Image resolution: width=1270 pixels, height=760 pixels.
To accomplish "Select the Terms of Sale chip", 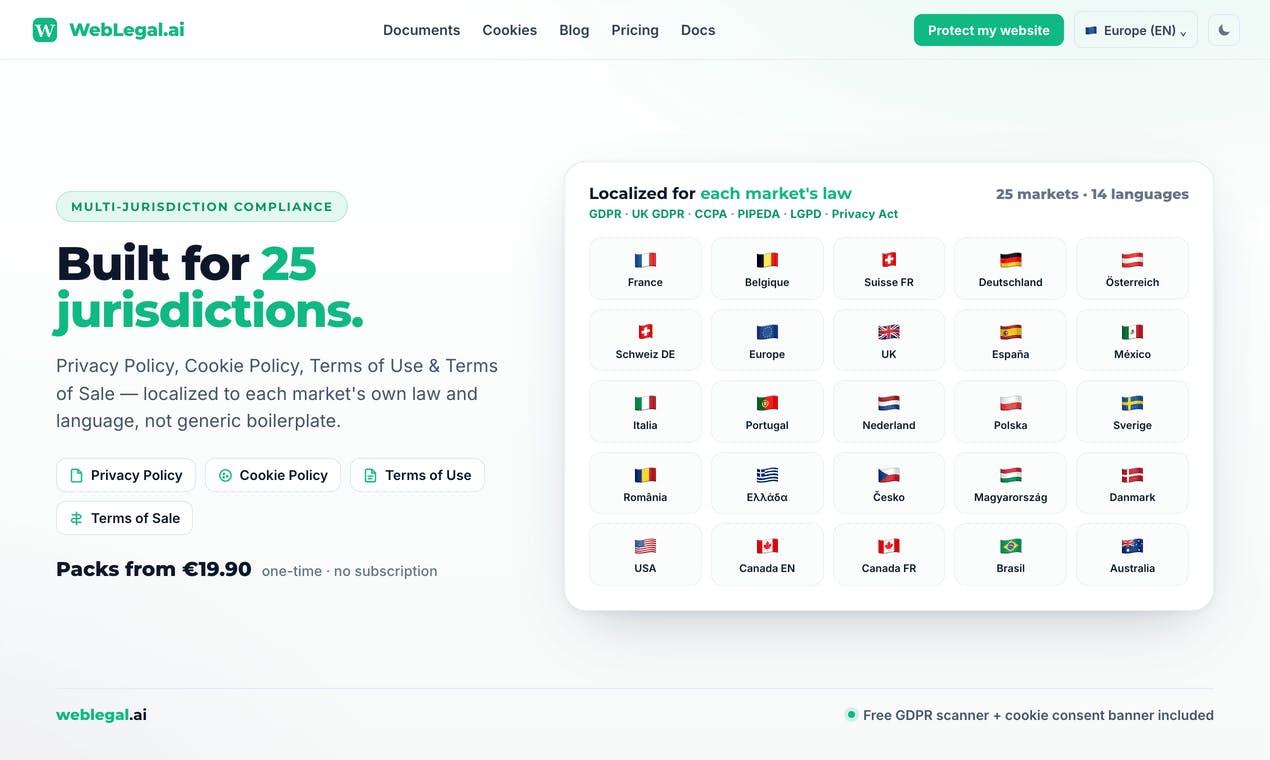I will point(124,518).
